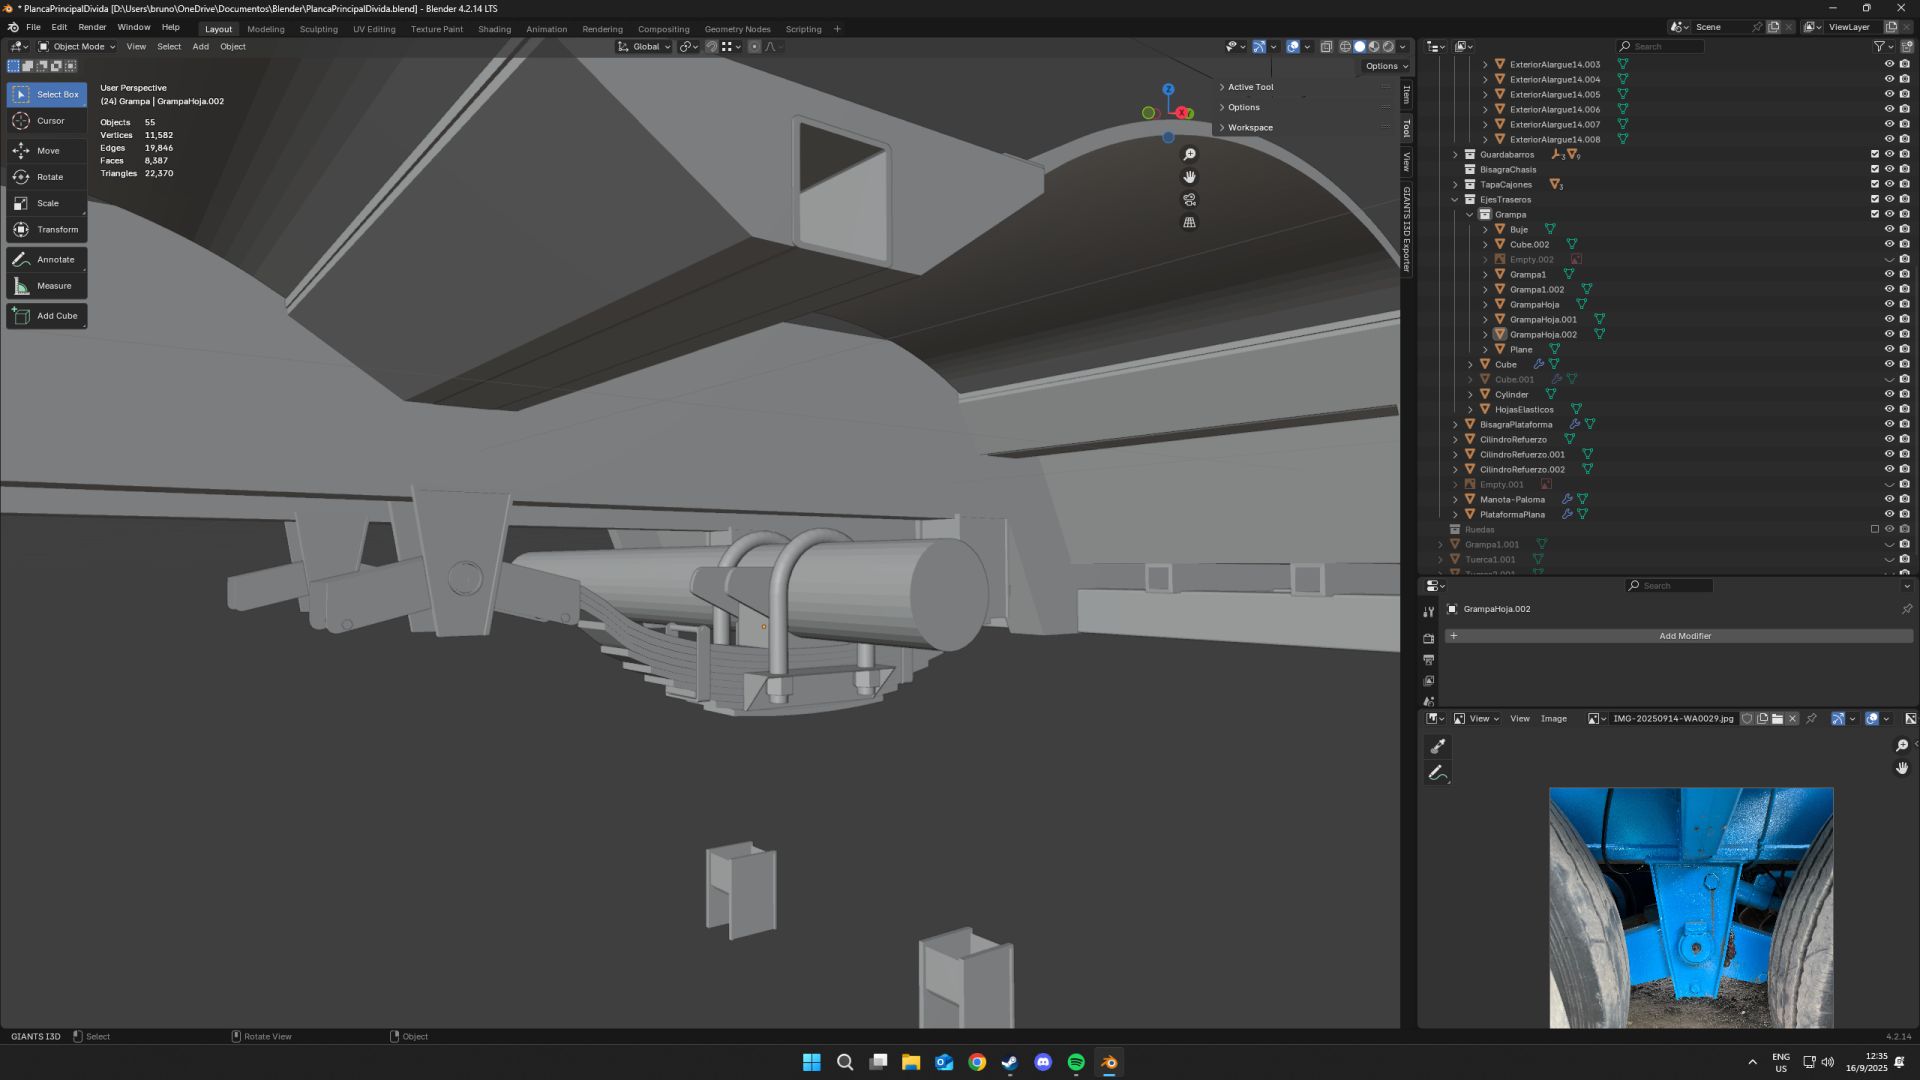Switch to the Sculpting workspace tab
Image resolution: width=1920 pixels, height=1080 pixels.
[x=319, y=29]
